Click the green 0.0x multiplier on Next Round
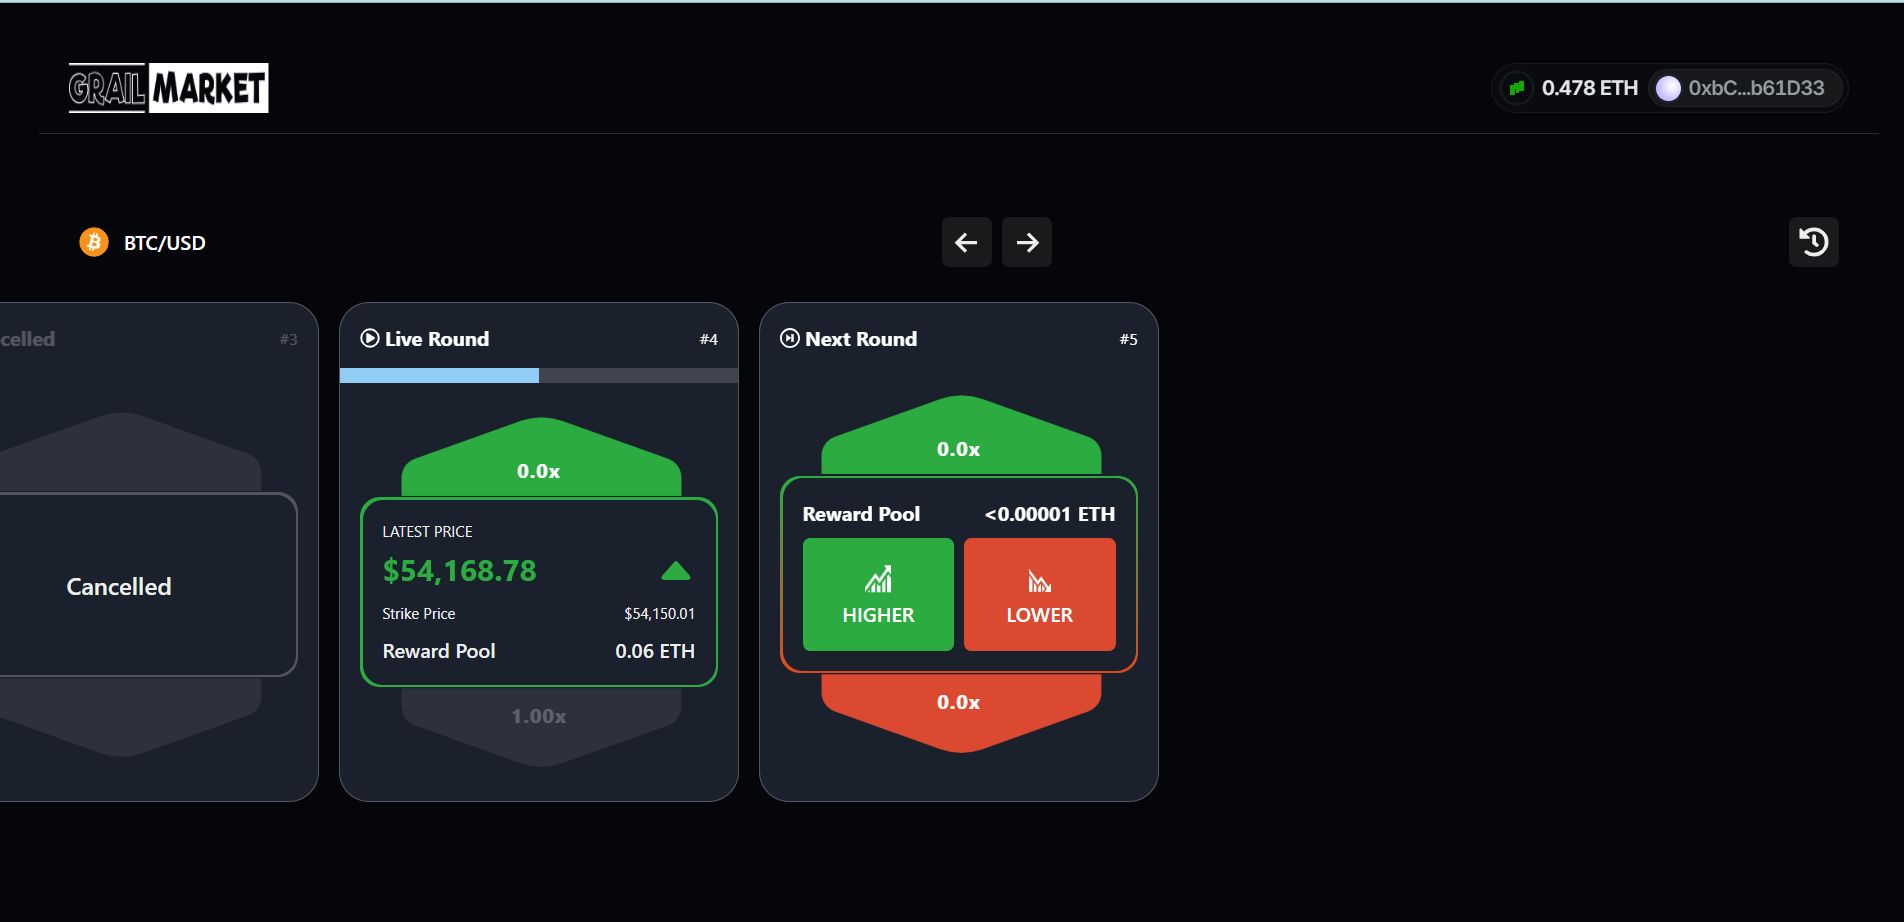Screen dimensions: 1904x922 [959, 449]
